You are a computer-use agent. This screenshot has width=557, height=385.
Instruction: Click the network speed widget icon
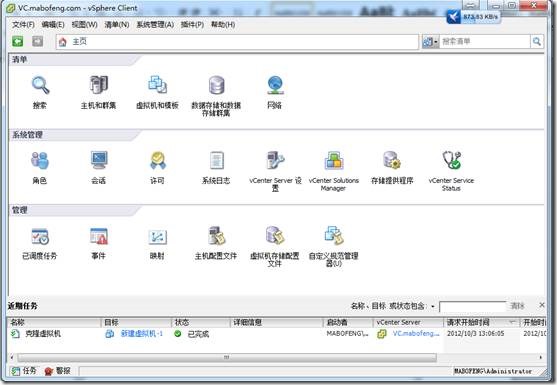pyautogui.click(x=454, y=17)
